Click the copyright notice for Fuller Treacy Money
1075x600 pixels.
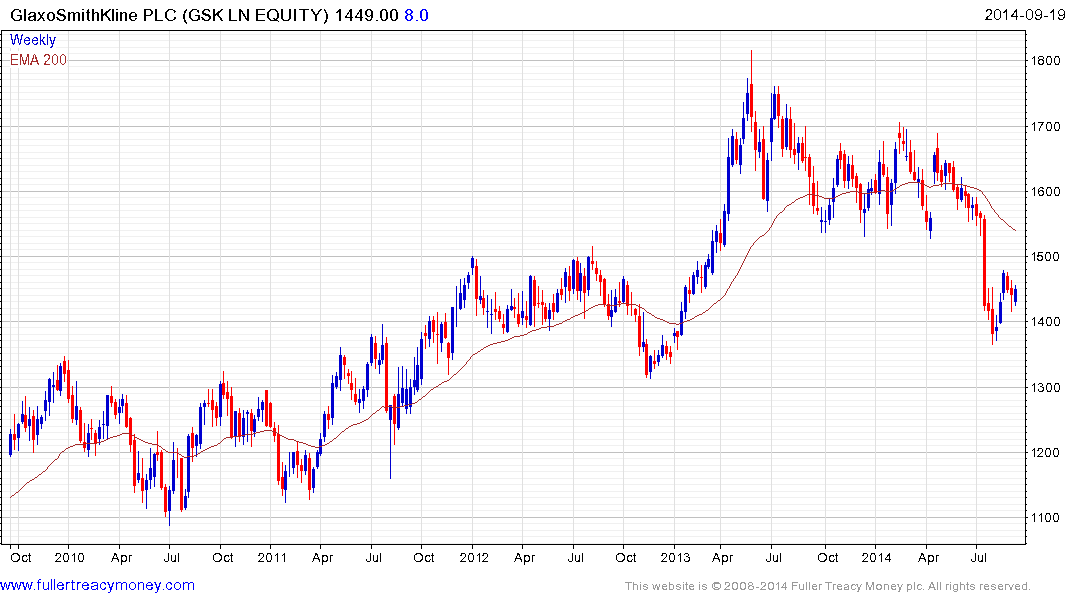tap(828, 586)
